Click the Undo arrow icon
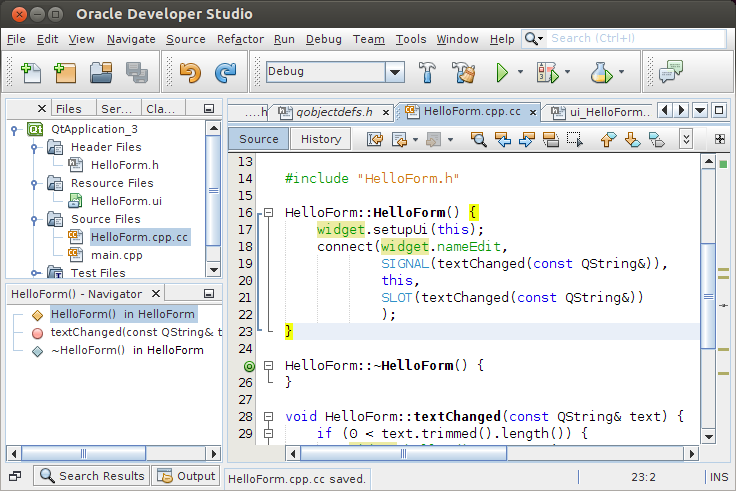 pyautogui.click(x=190, y=72)
